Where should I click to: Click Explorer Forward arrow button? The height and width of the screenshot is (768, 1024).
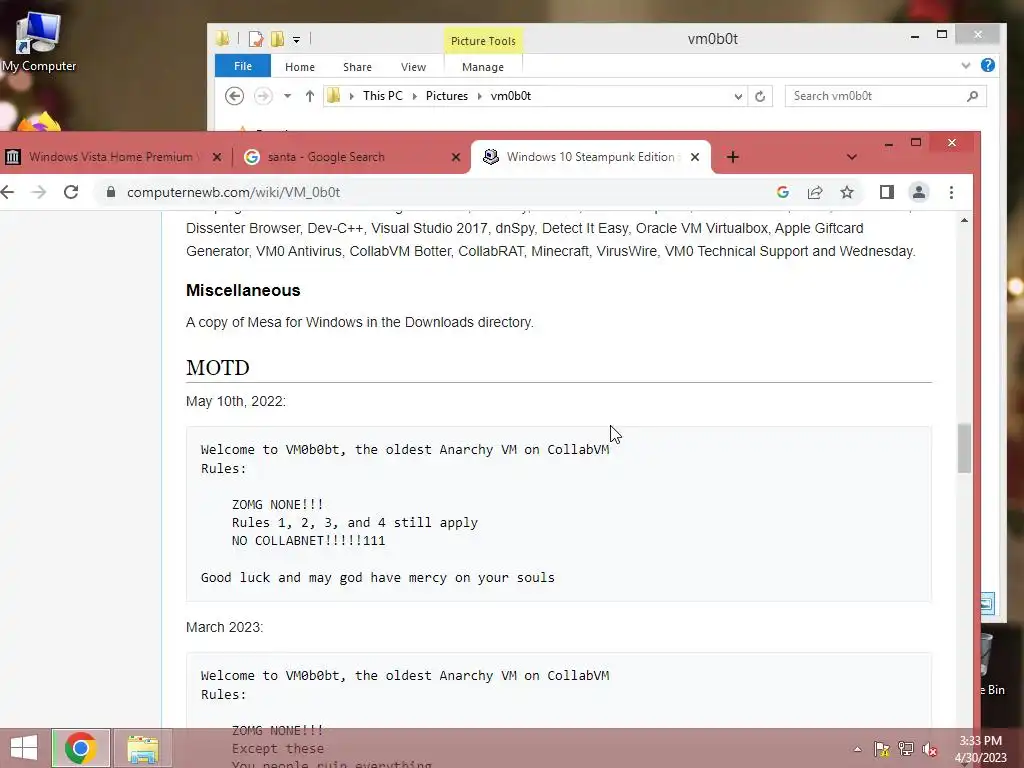coord(263,96)
